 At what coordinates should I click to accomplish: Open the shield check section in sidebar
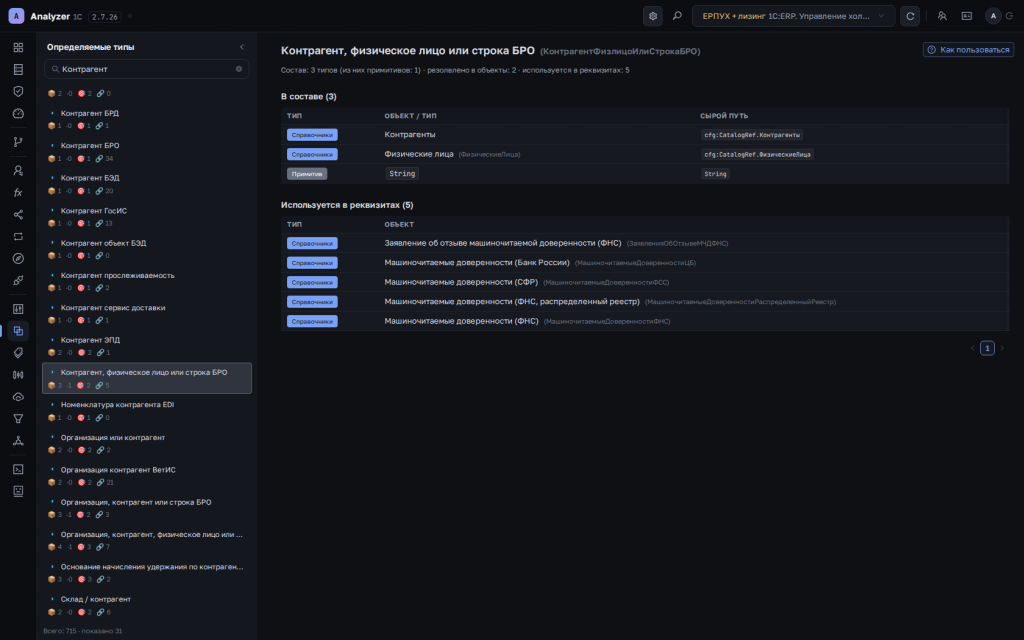point(18,91)
